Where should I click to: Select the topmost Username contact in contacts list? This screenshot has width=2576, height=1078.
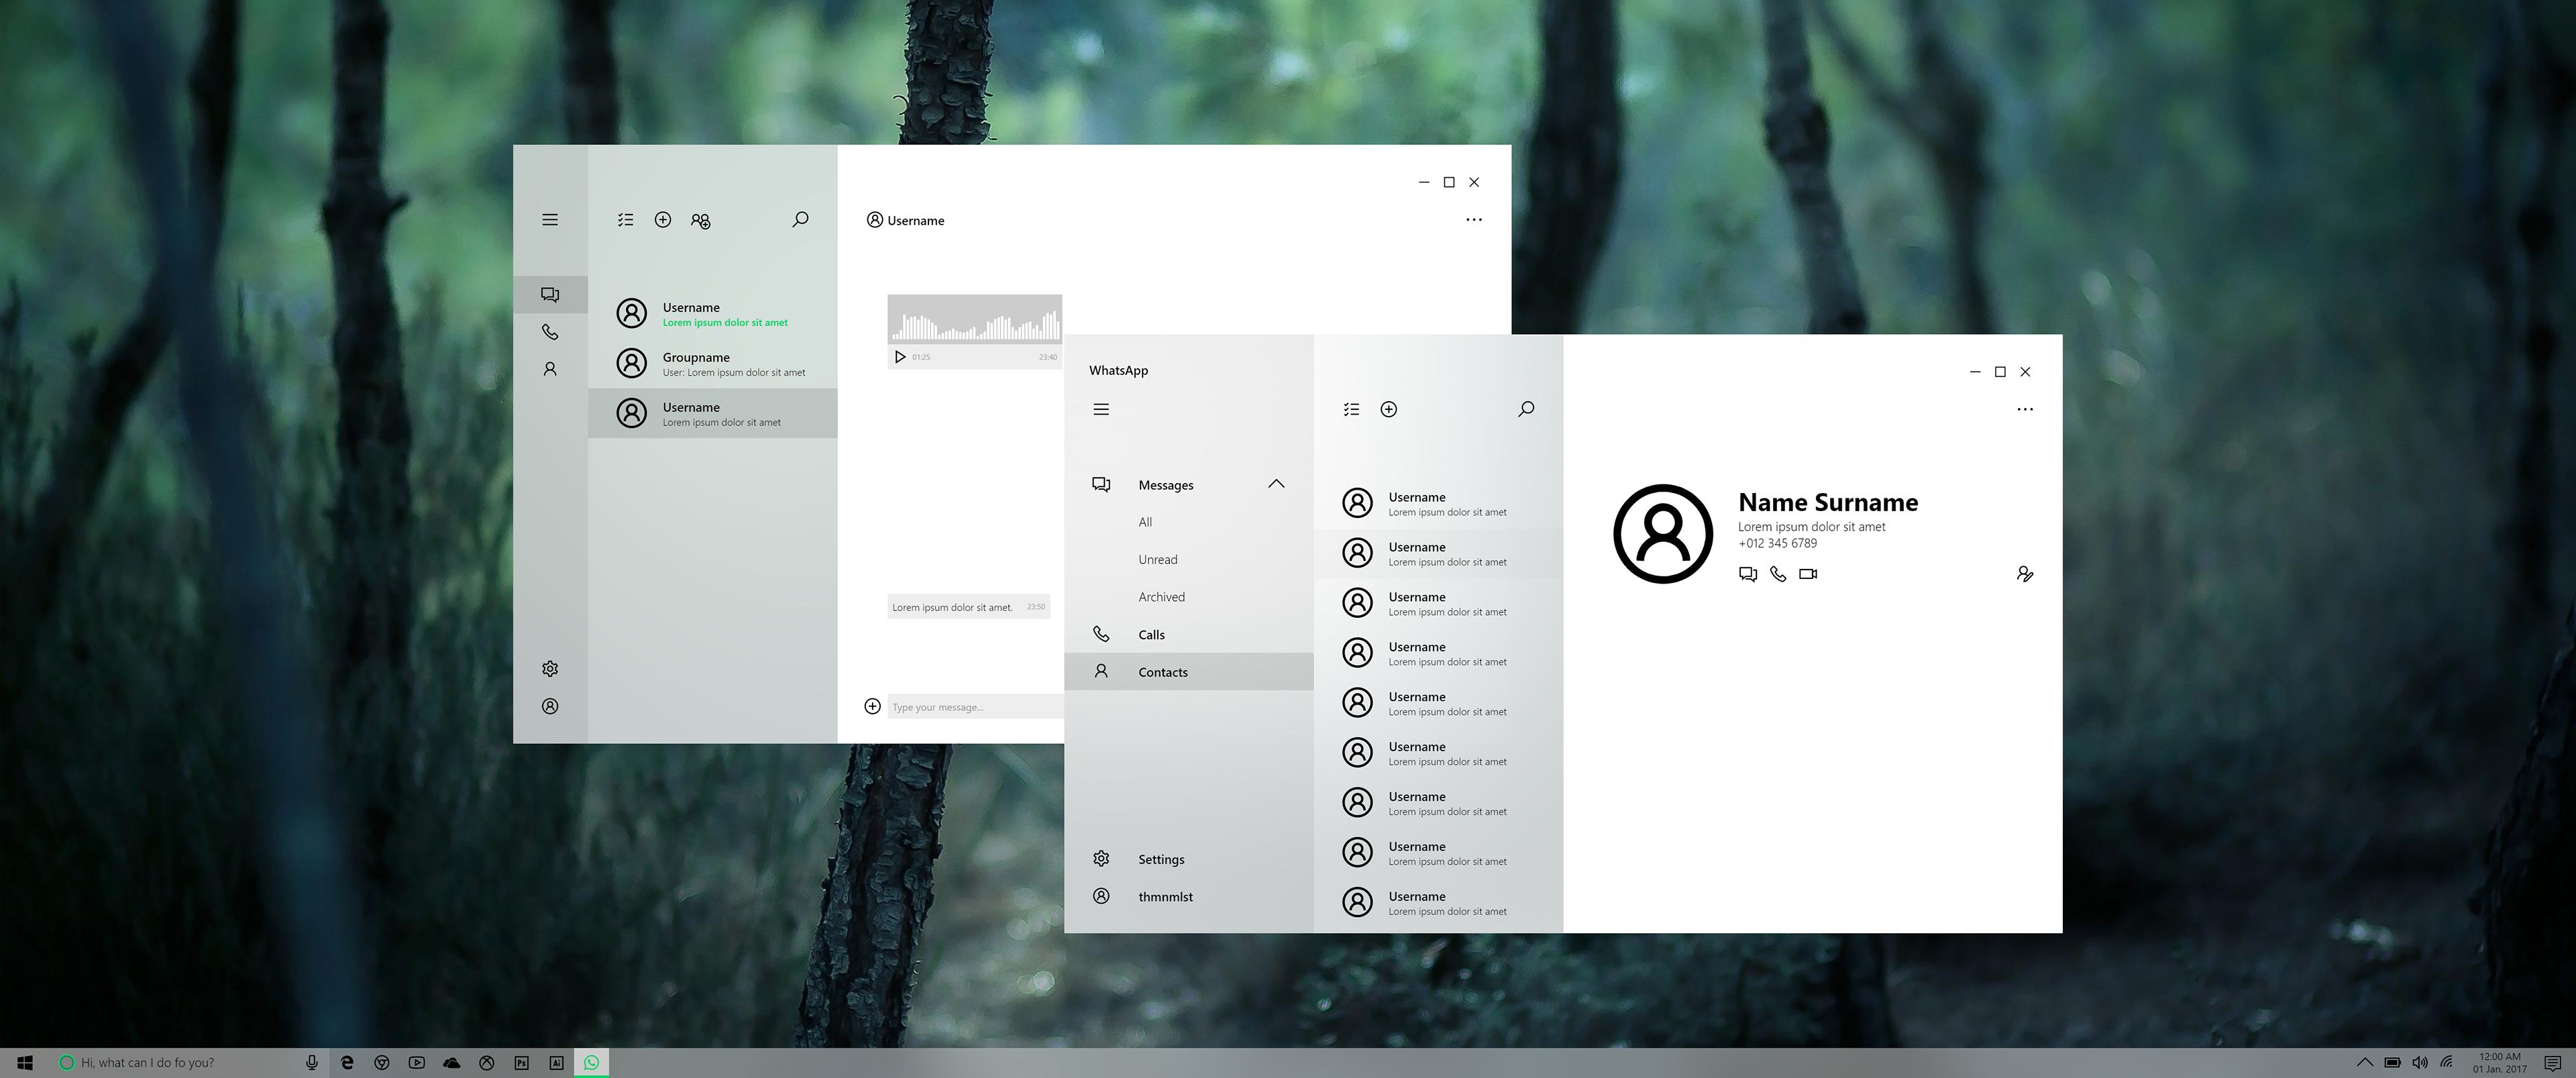click(1438, 503)
